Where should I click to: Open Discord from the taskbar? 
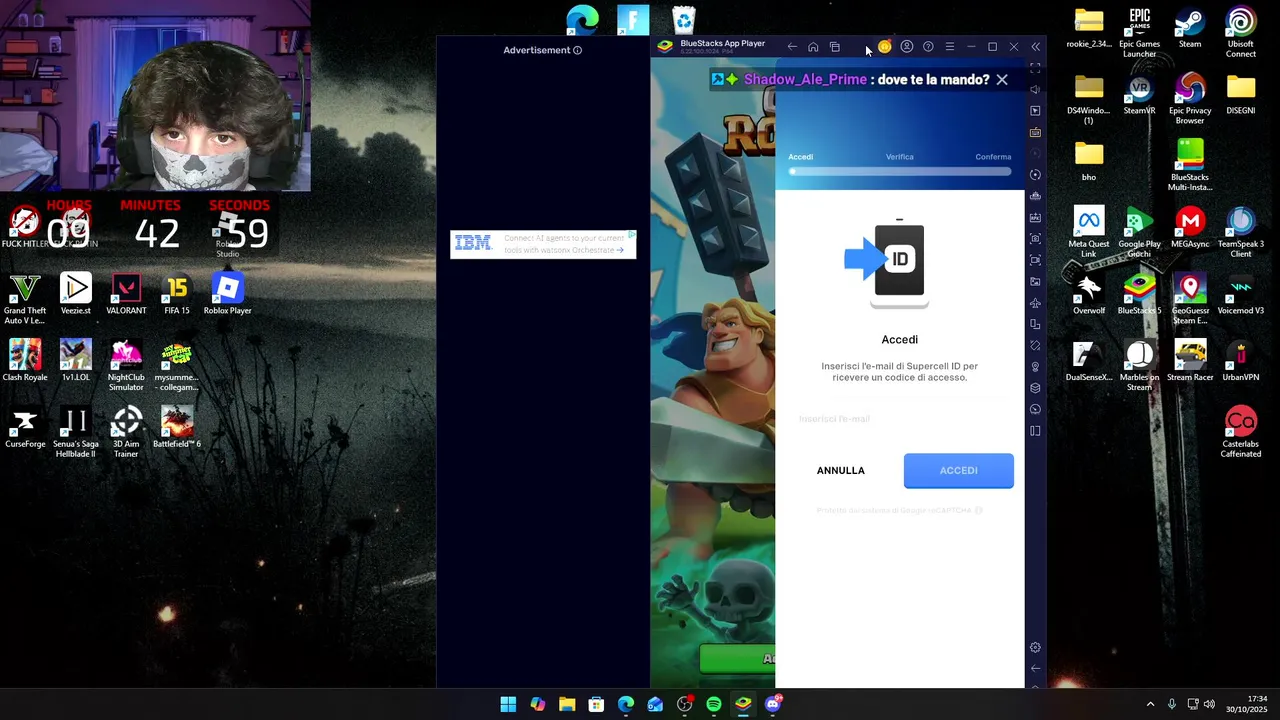click(x=772, y=704)
